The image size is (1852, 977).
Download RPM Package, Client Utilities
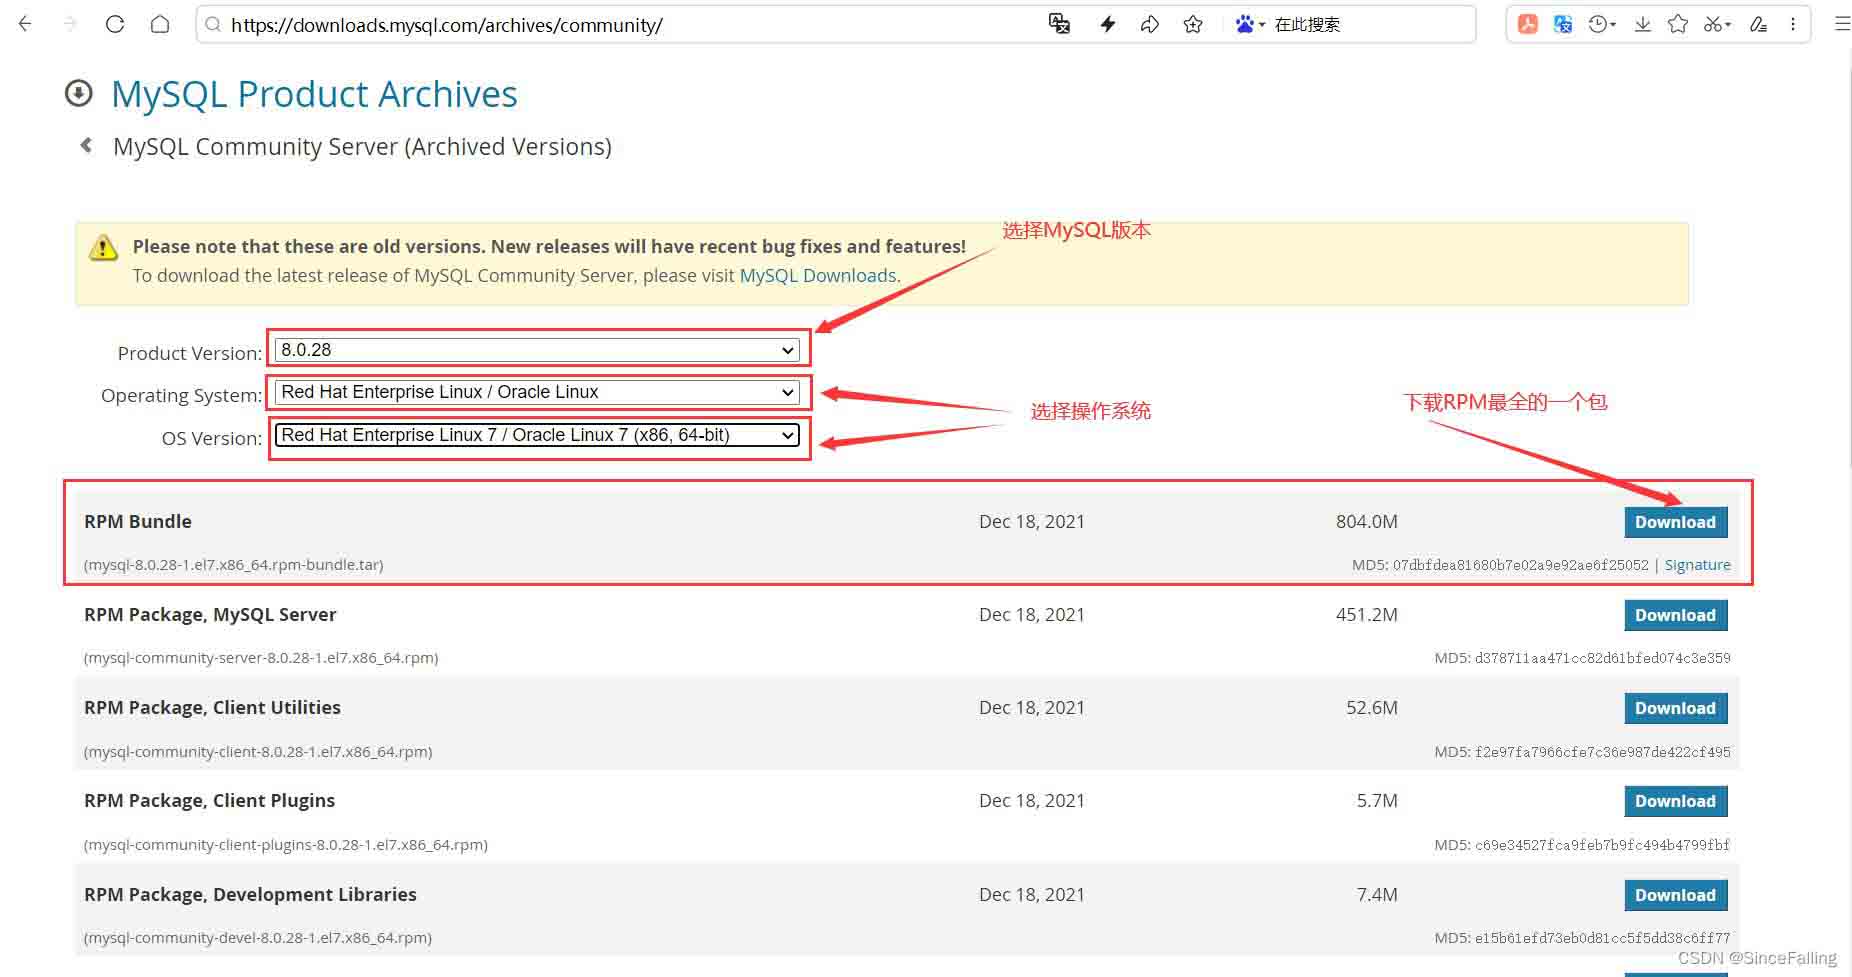click(x=1675, y=708)
